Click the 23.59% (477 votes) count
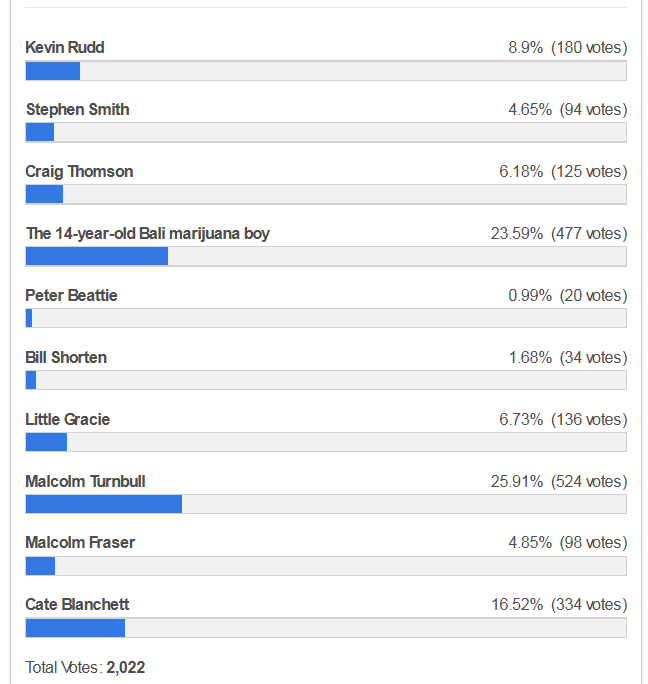 (x=559, y=234)
